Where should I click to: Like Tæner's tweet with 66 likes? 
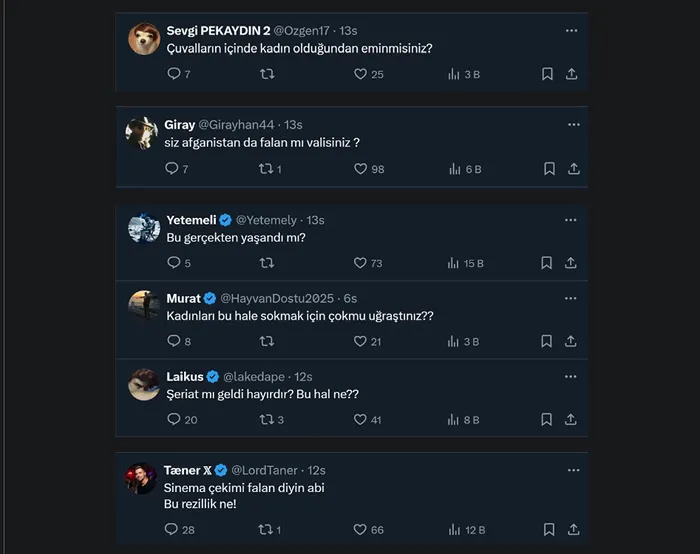point(361,529)
